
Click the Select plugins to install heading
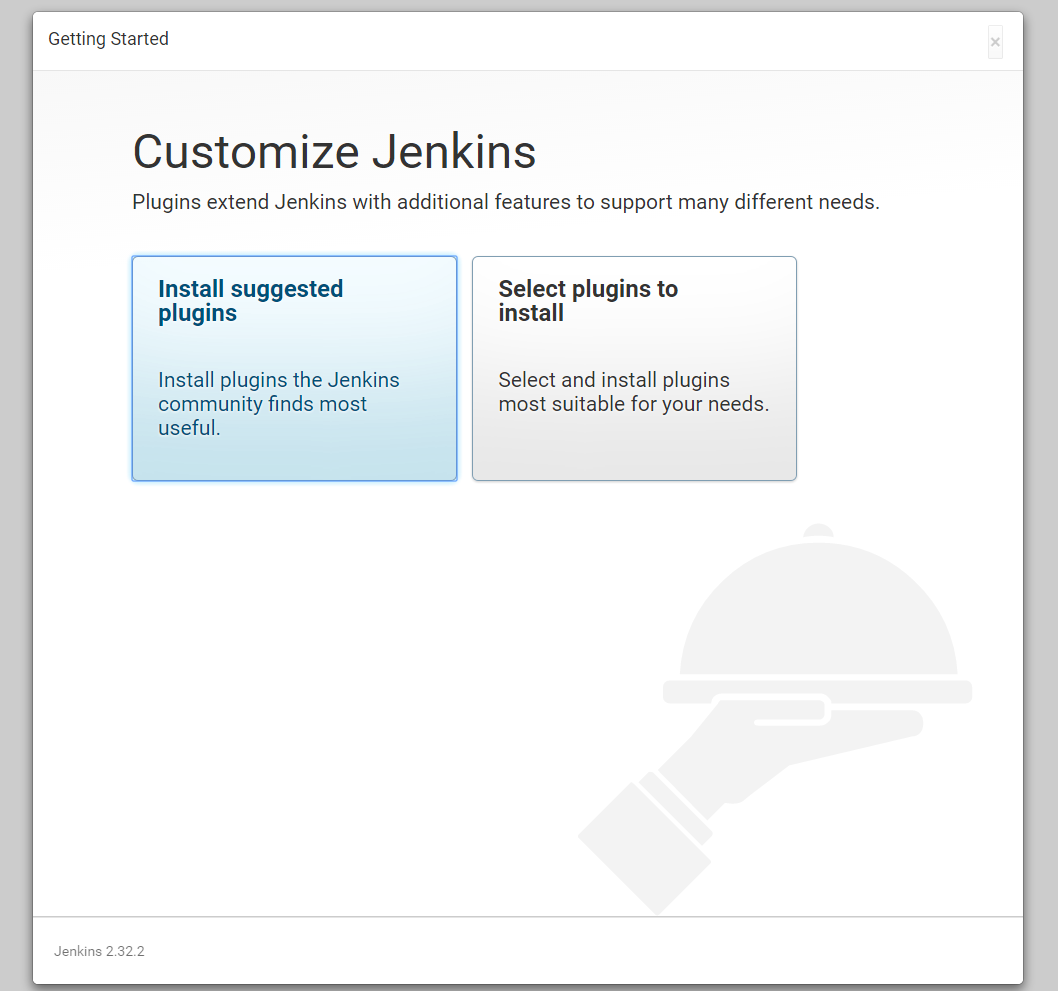coord(588,300)
